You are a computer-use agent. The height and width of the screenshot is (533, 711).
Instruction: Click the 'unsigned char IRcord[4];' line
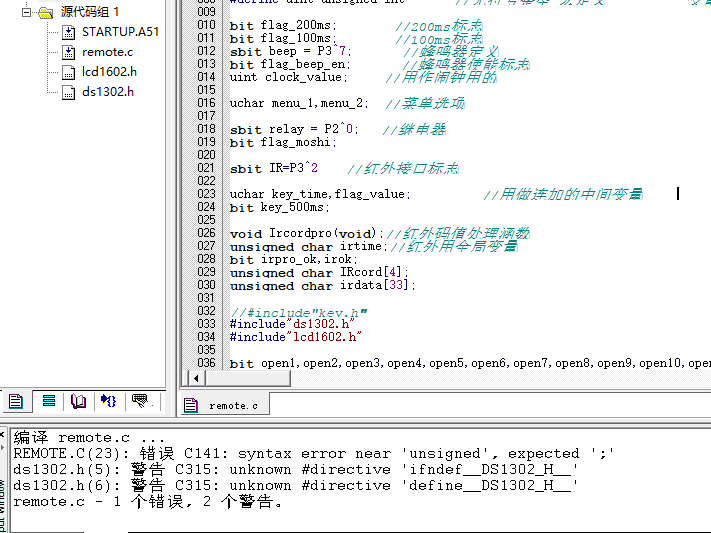319,272
